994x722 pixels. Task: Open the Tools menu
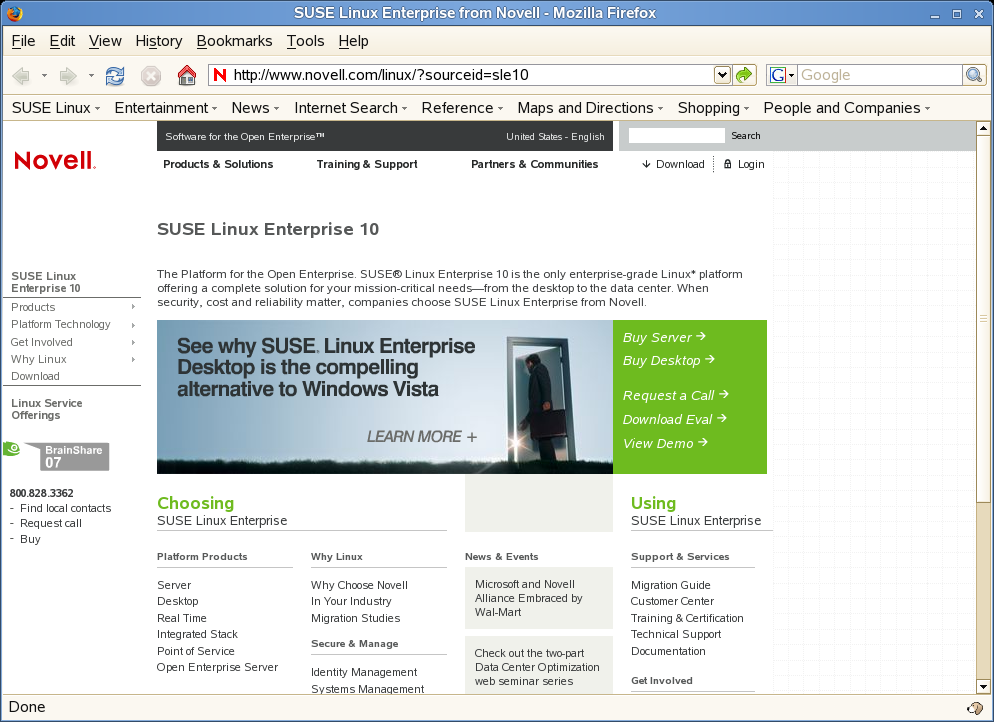306,41
